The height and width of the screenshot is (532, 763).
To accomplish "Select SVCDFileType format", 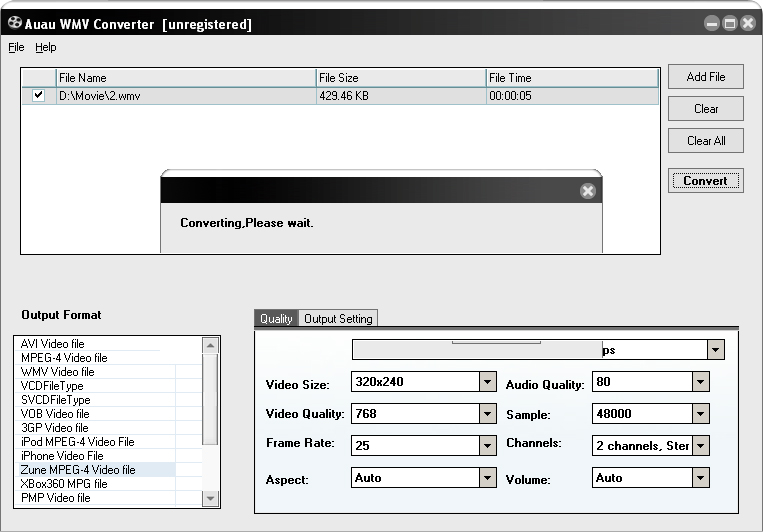I will click(x=55, y=400).
